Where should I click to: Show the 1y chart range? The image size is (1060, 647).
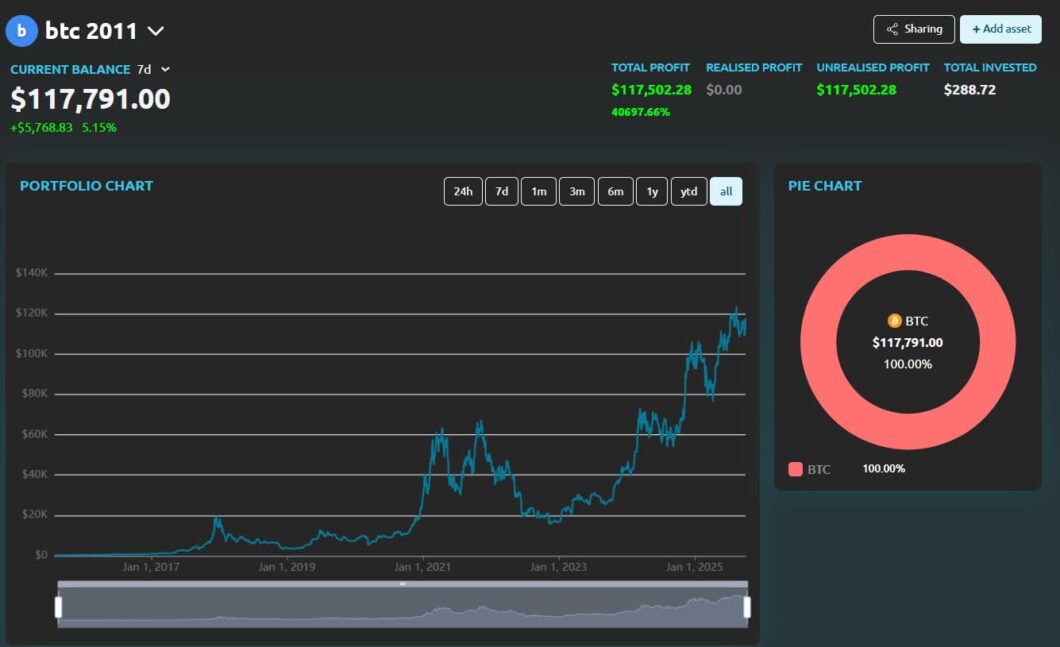tap(652, 191)
